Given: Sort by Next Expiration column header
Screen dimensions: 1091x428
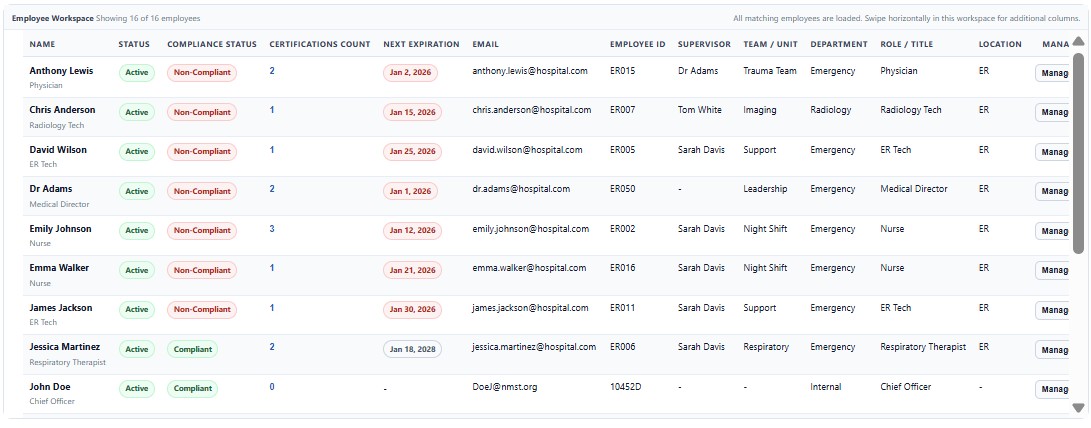Looking at the screenshot, I should pos(422,44).
